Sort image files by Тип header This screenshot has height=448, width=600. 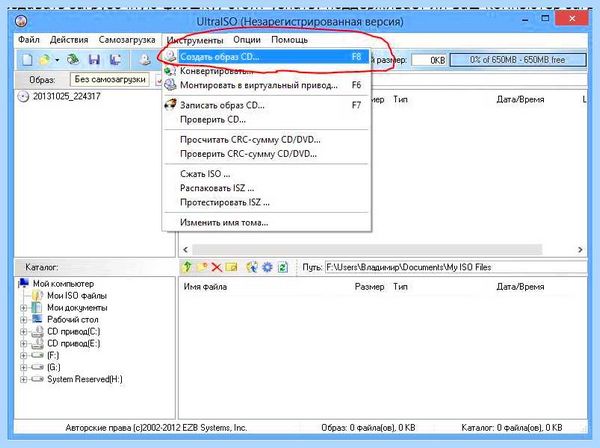tap(400, 99)
